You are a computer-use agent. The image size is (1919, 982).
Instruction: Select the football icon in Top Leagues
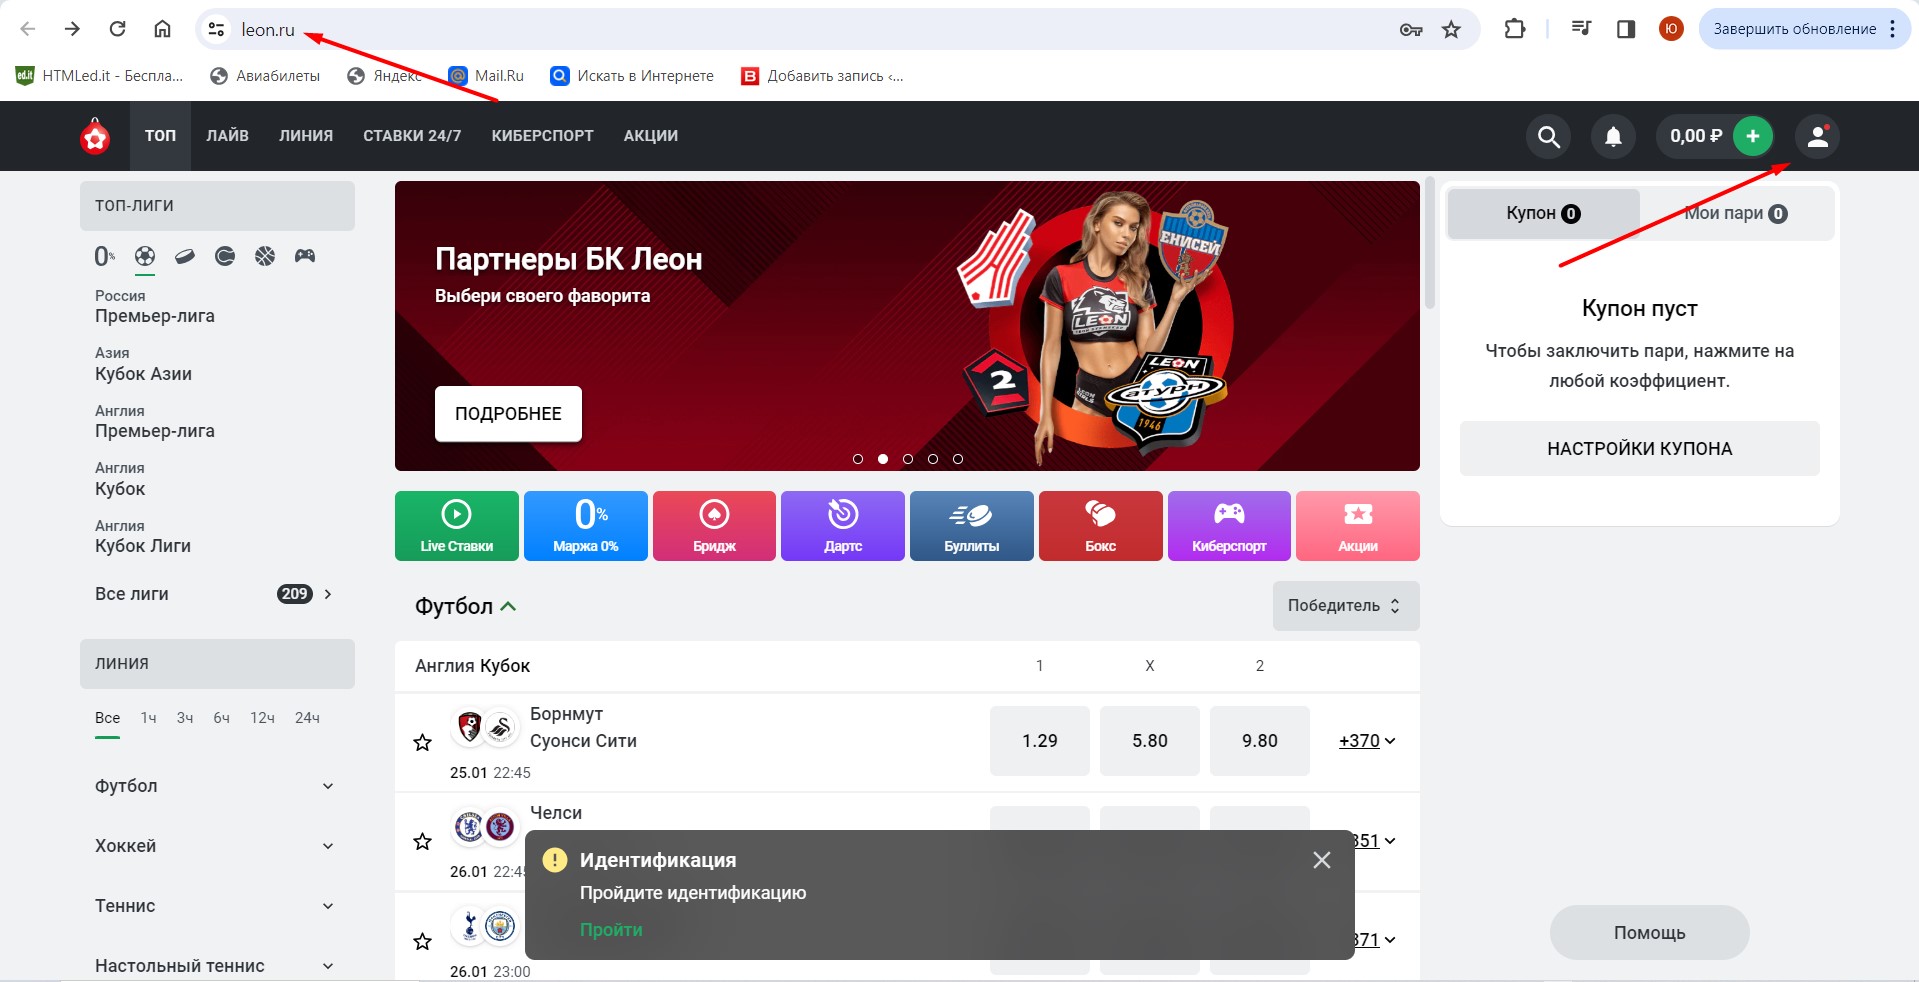[x=145, y=256]
